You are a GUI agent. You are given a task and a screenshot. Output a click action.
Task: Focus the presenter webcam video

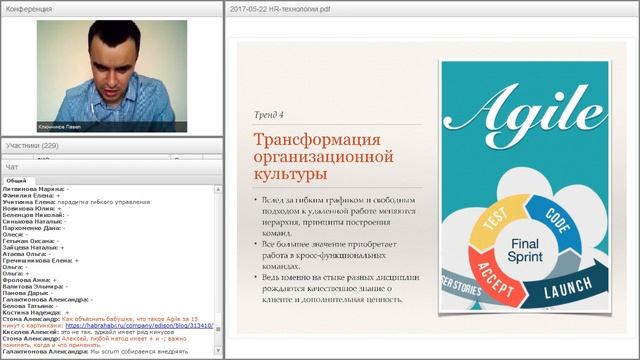(112, 76)
